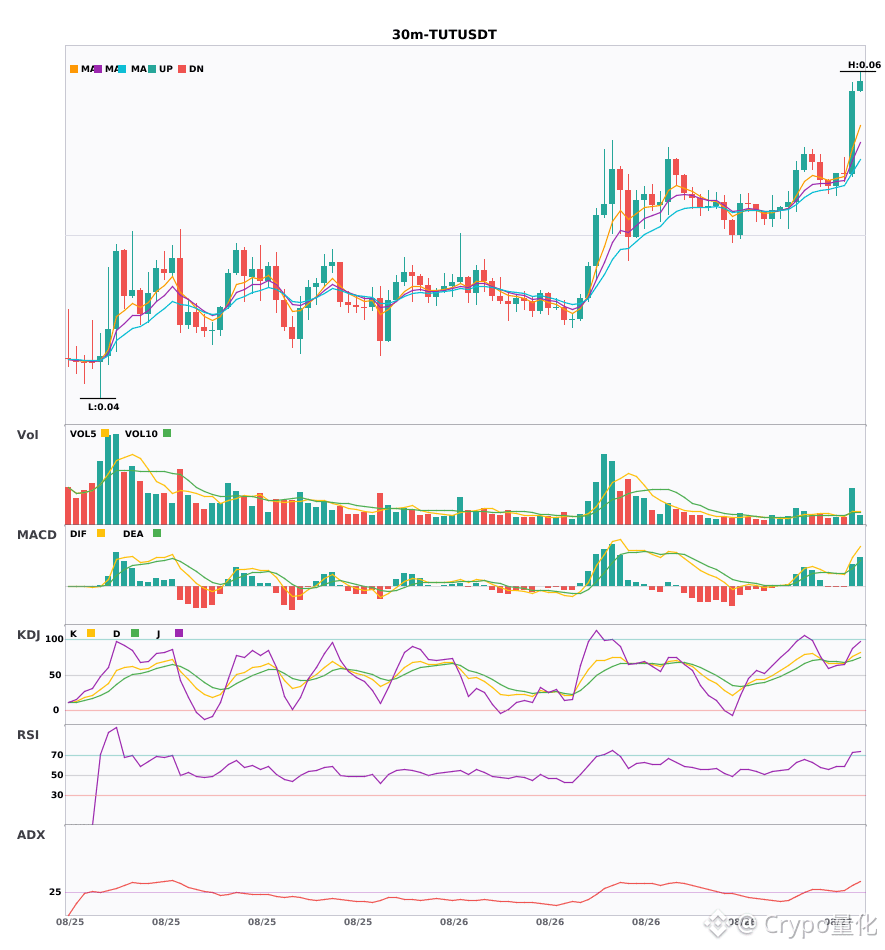Select the red DN legend swatch
This screenshot has height=950, width=885.
tap(182, 69)
